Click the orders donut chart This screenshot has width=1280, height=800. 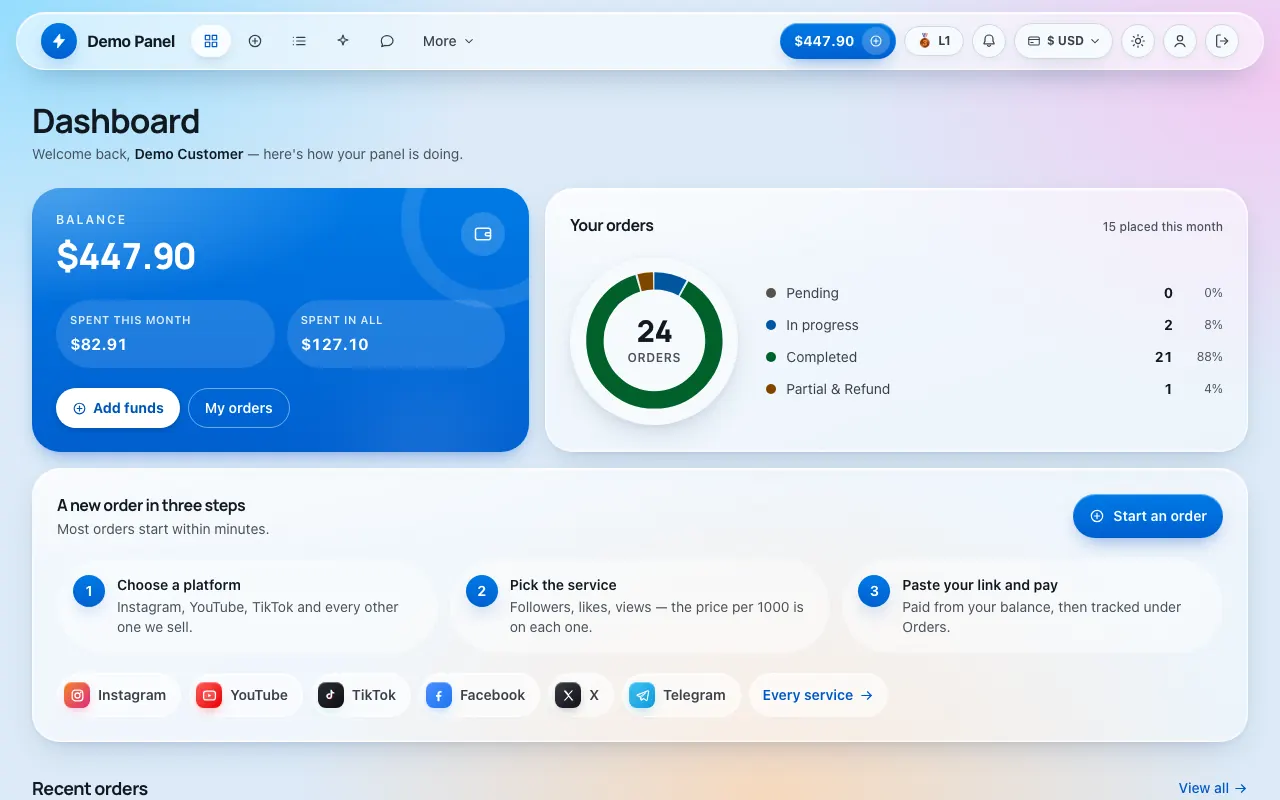tap(654, 341)
